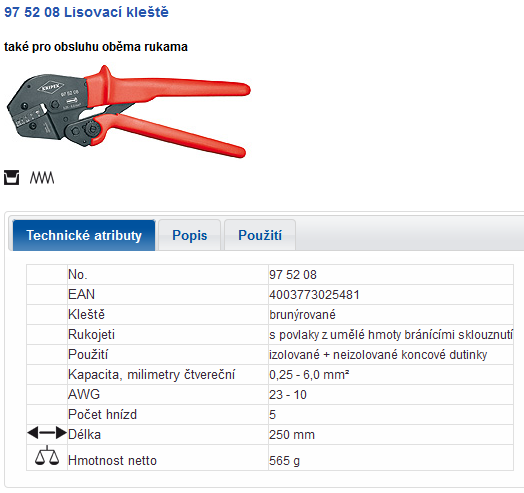524x493 pixels.
Task: Click the Počet hnízd row label
Action: click(102, 415)
